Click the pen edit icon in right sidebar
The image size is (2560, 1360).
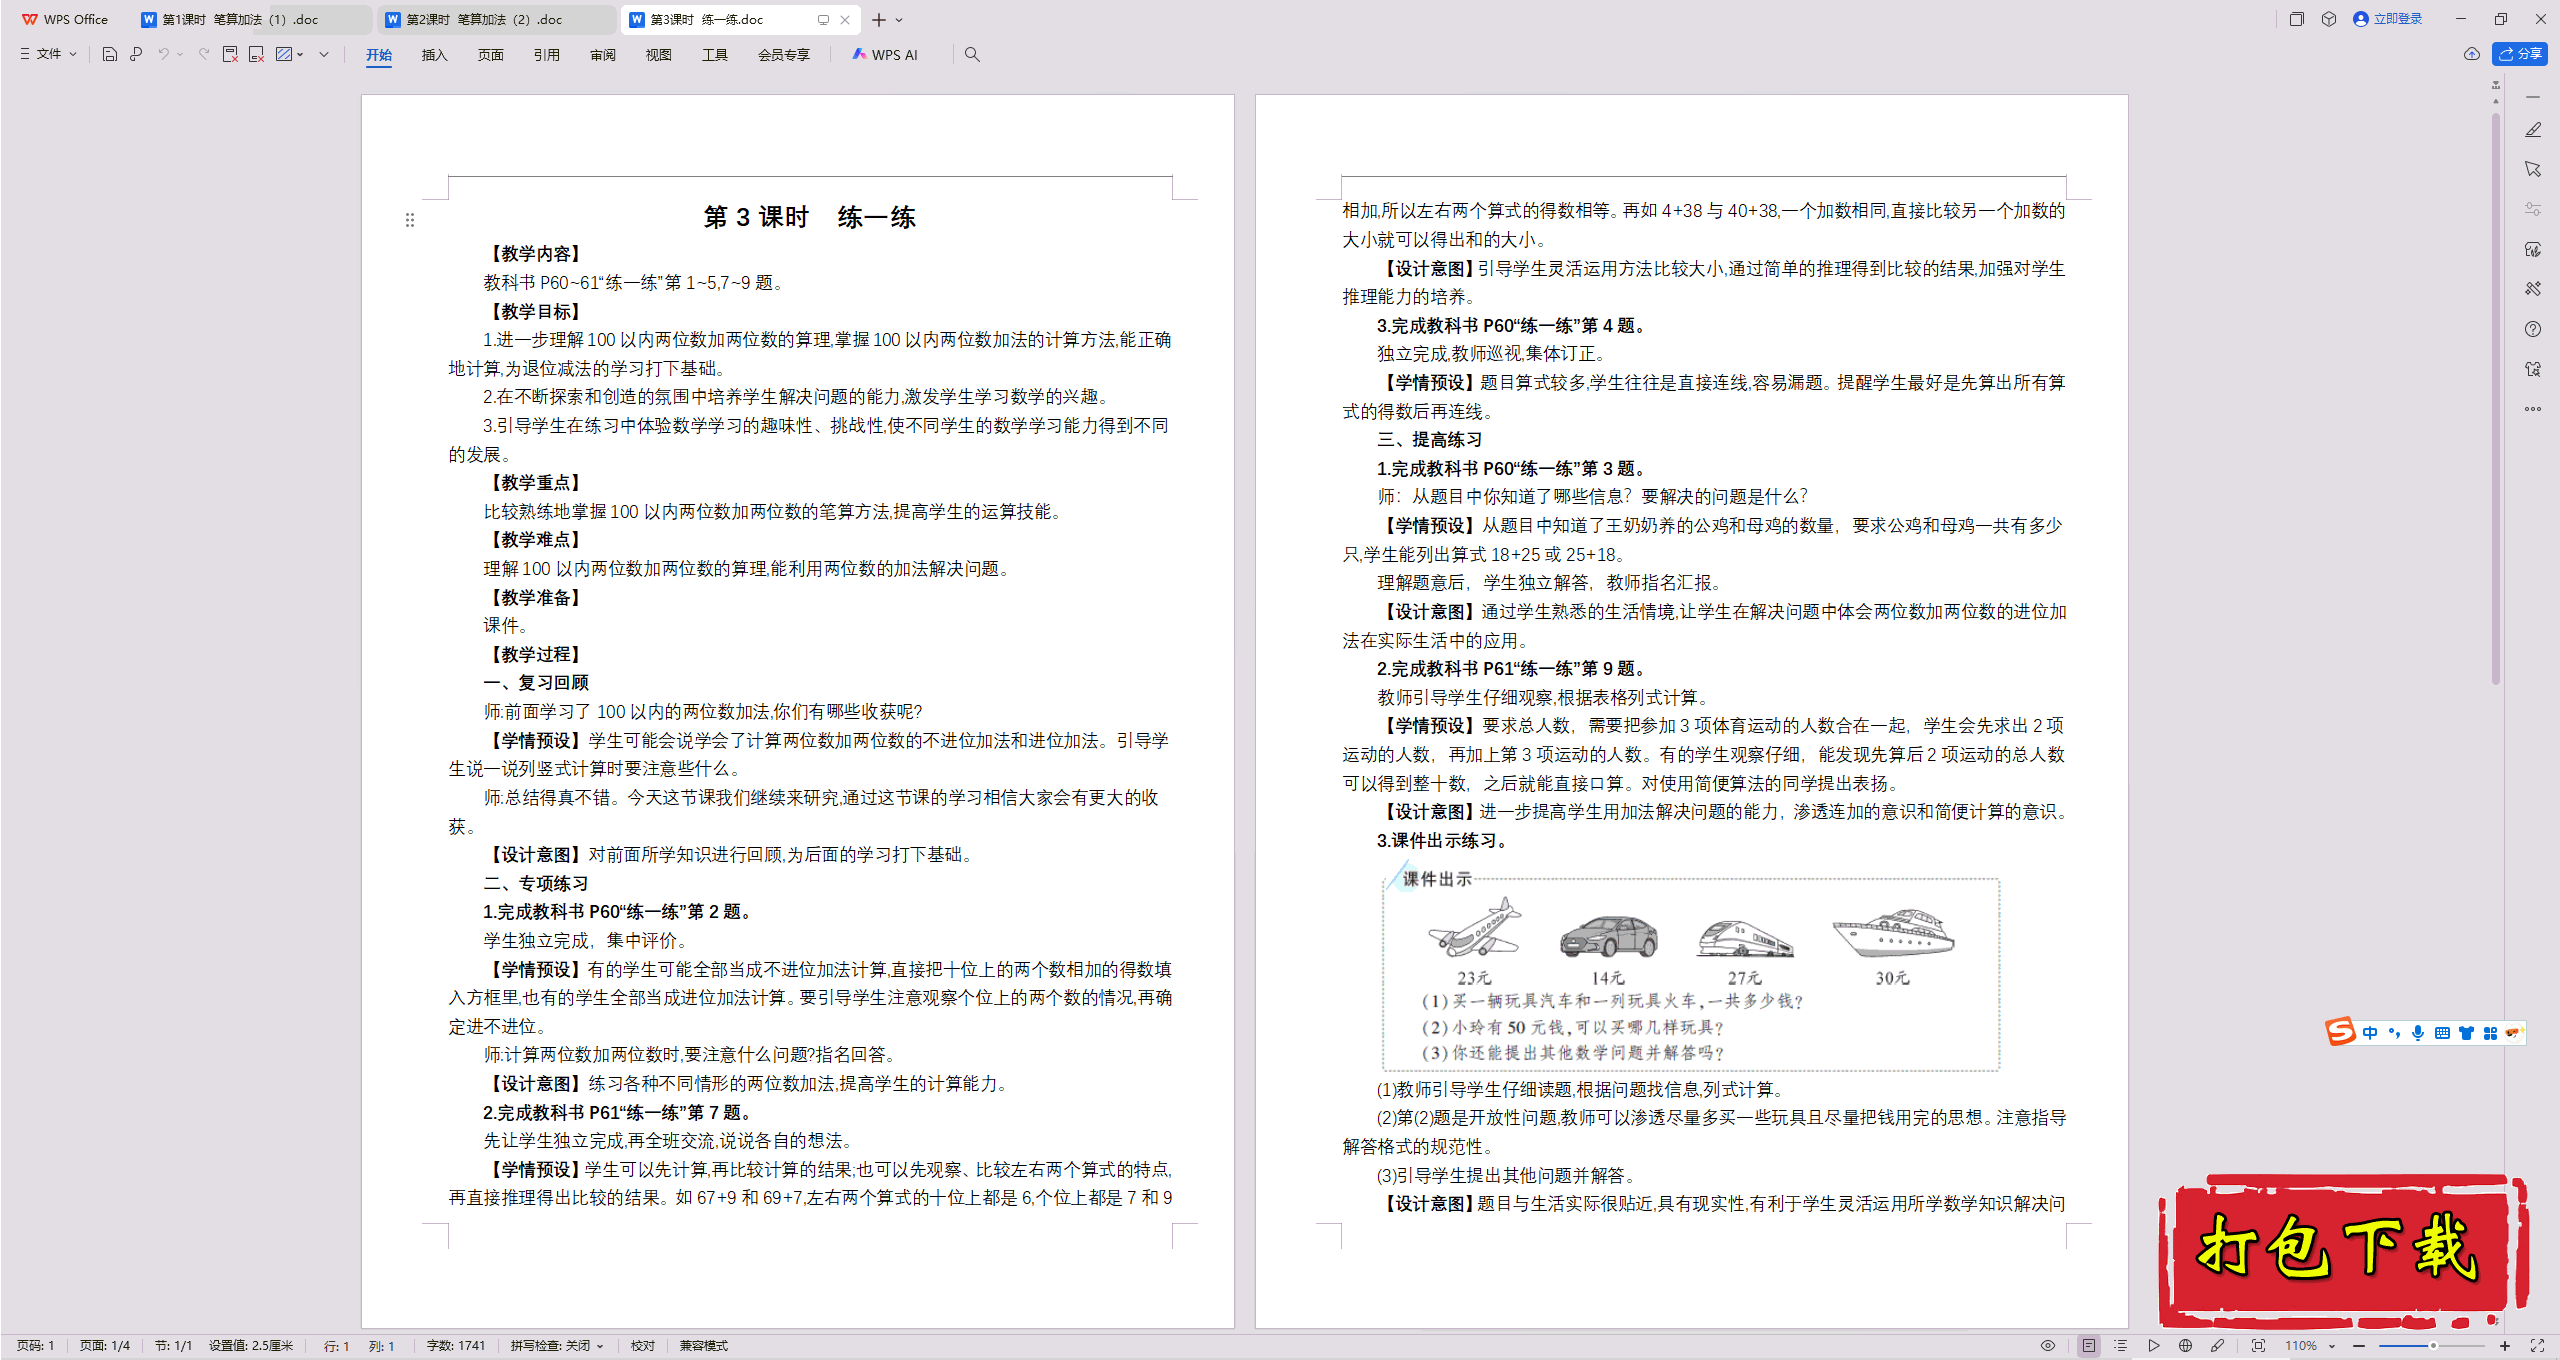[x=2533, y=130]
